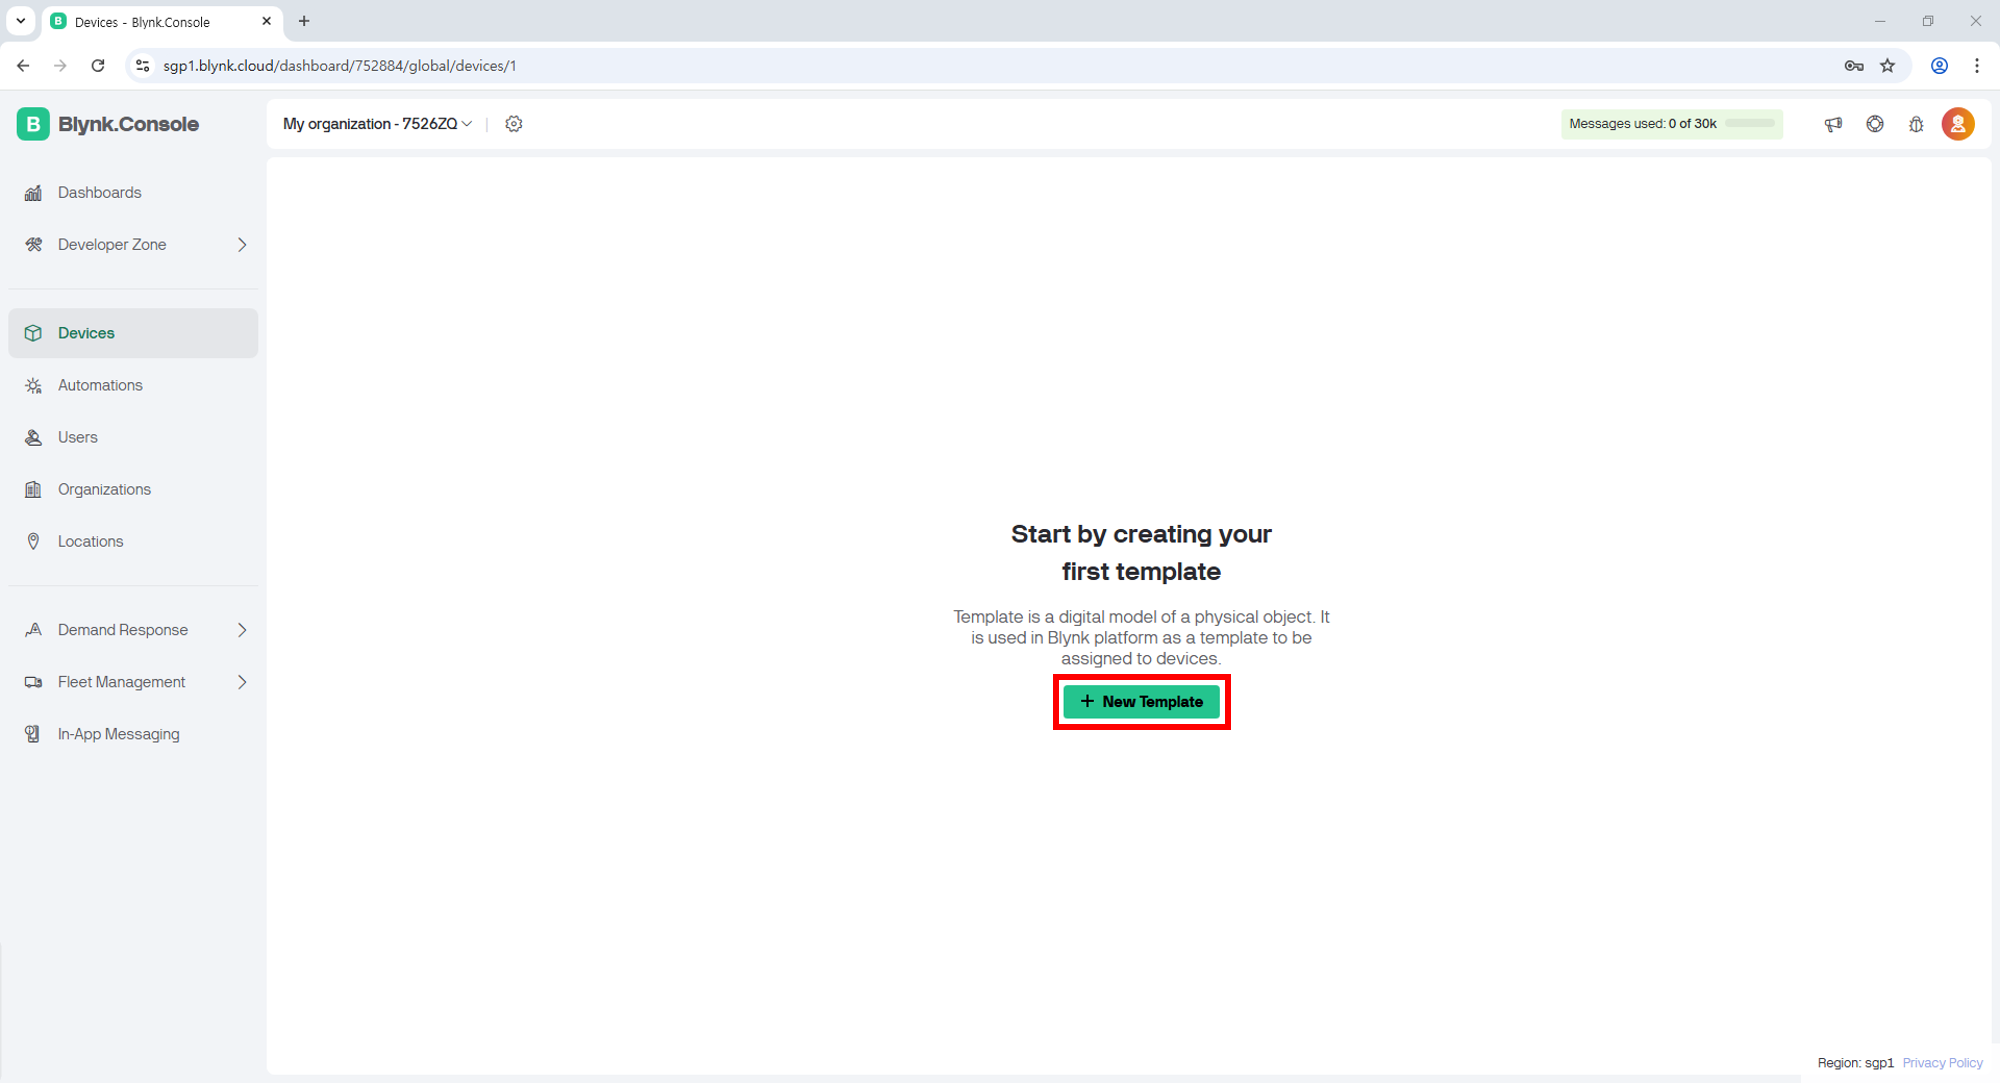This screenshot has height=1083, width=2000.
Task: Open Users menu item
Action: (x=133, y=437)
